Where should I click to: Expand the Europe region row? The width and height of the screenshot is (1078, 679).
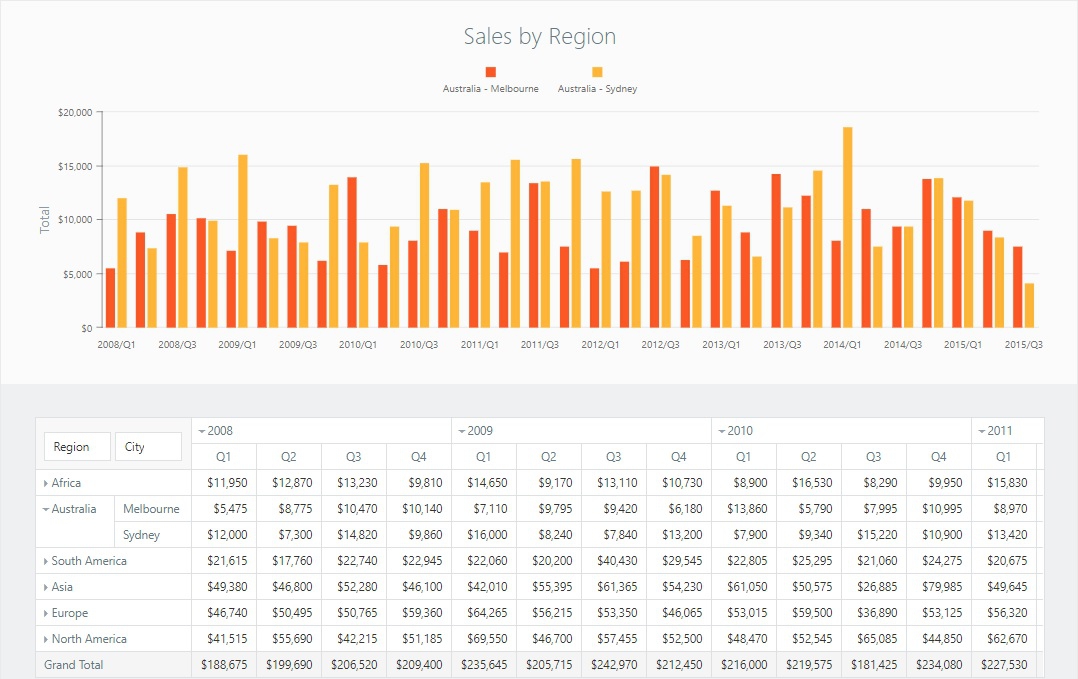click(46, 613)
